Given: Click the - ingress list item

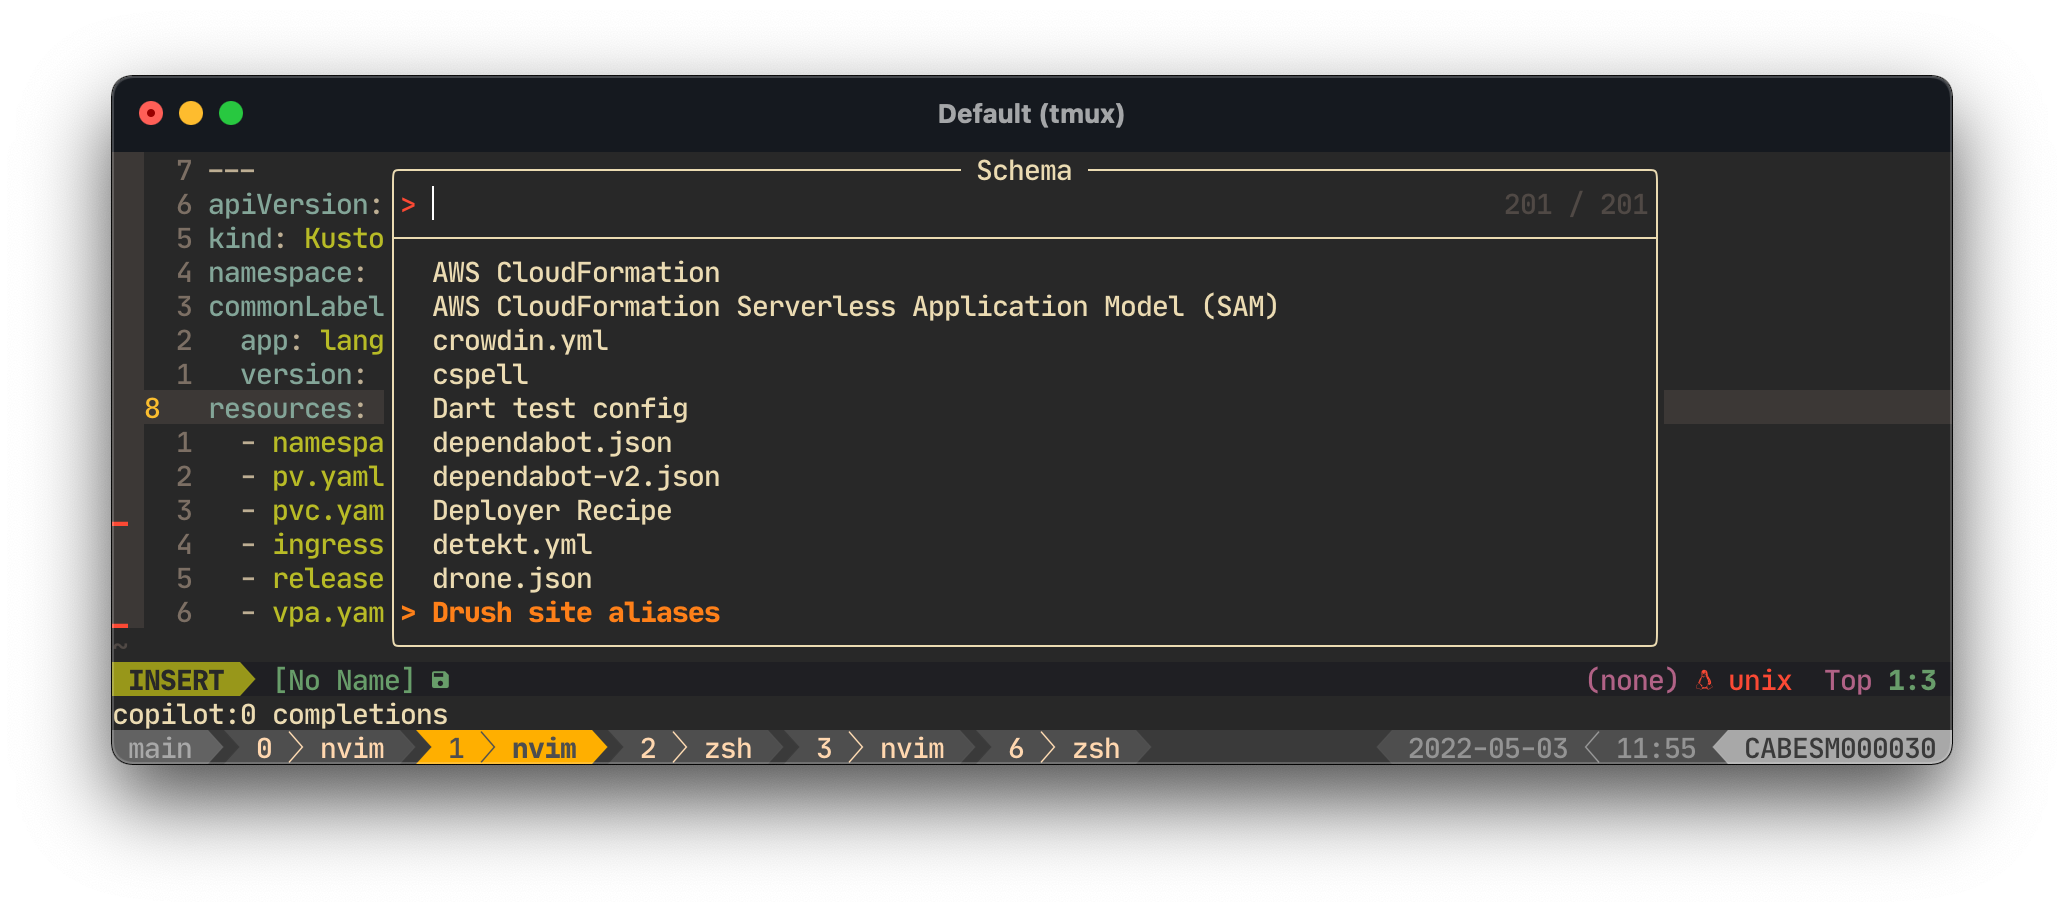Looking at the screenshot, I should (311, 544).
